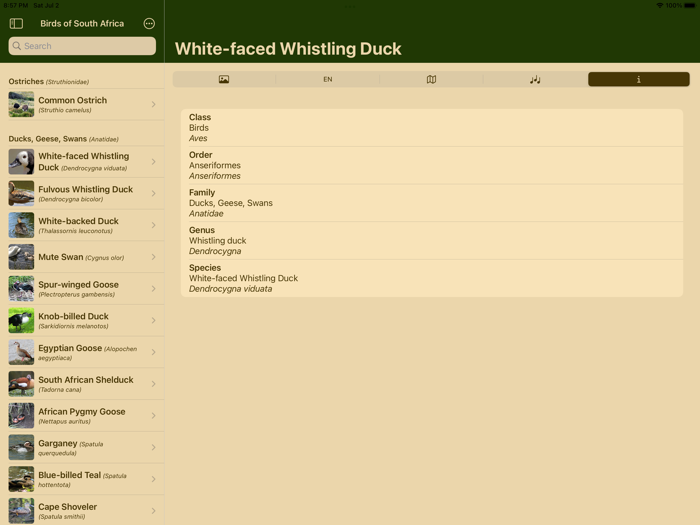Tap the chevron on Spur-winged Goose row
Image resolution: width=700 pixels, height=525 pixels.
[154, 288]
